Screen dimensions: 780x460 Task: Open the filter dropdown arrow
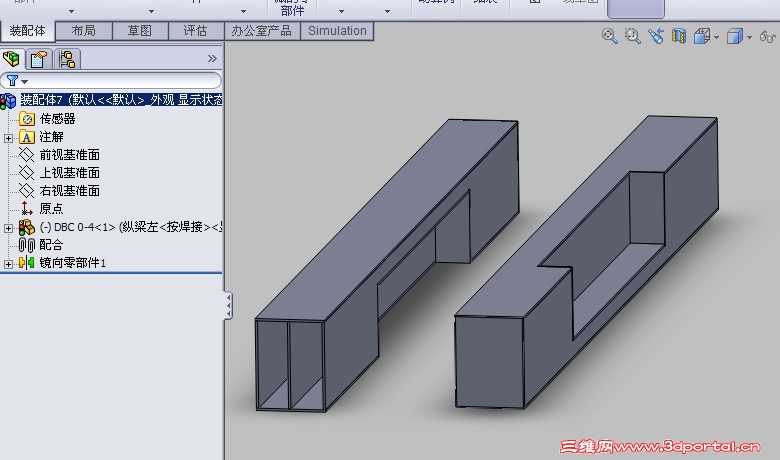coord(24,82)
